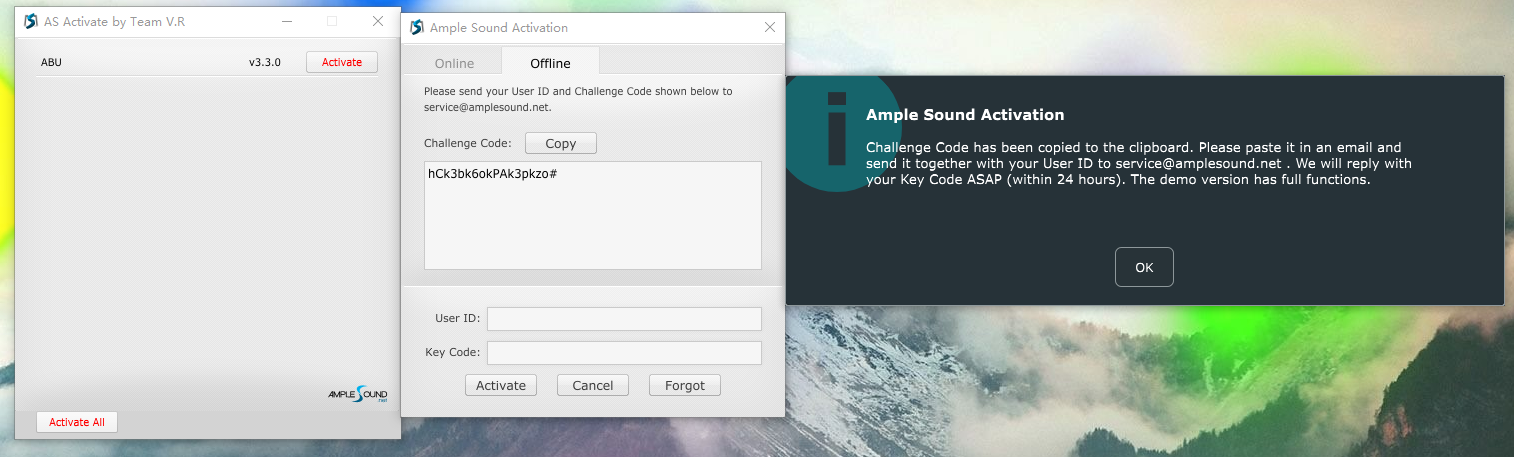Viewport: 1514px width, 457px height.
Task: Click the Ample Sound Activation title bar icon
Action: point(416,27)
